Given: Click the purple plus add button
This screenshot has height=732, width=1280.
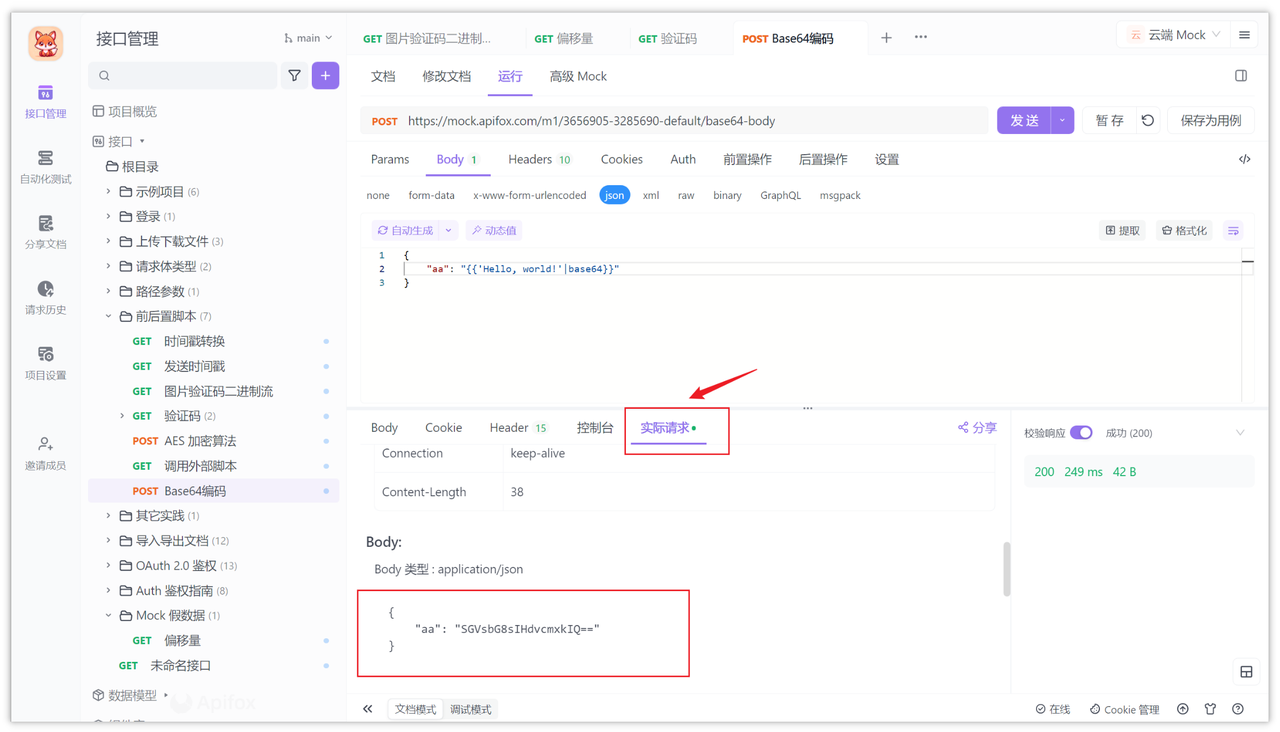Looking at the screenshot, I should [x=325, y=76].
